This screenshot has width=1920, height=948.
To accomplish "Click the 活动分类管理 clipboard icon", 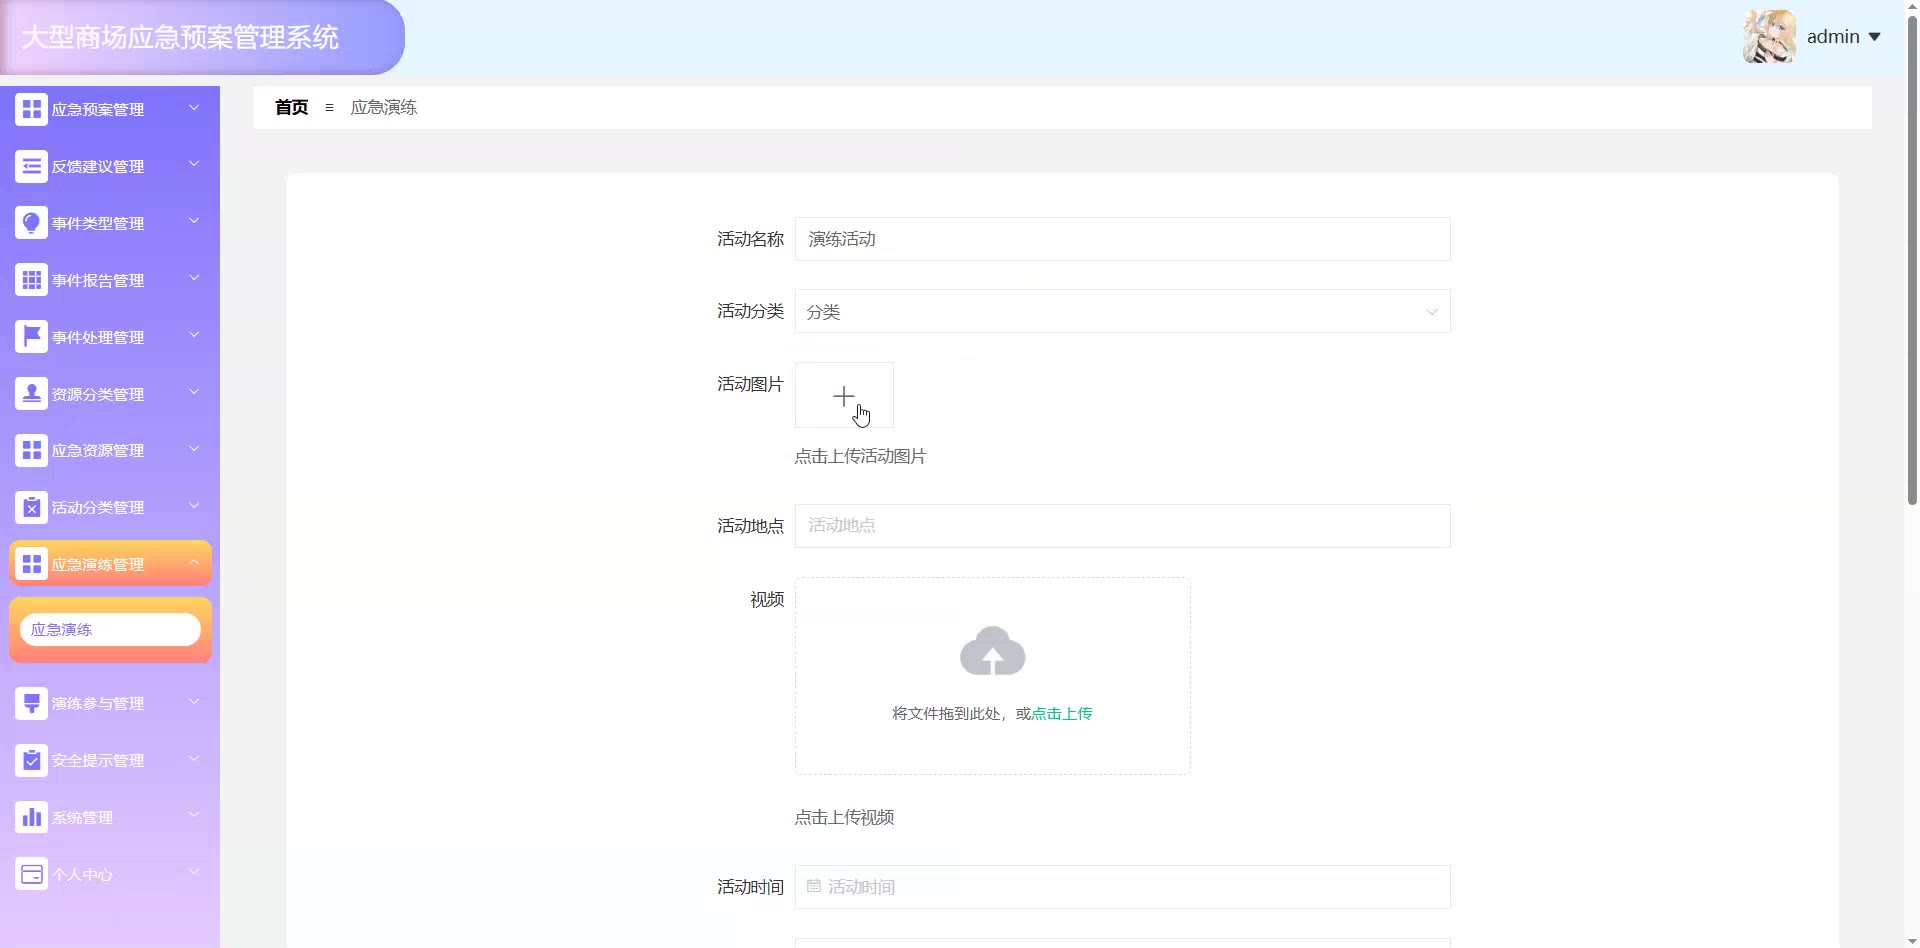I will click(31, 508).
